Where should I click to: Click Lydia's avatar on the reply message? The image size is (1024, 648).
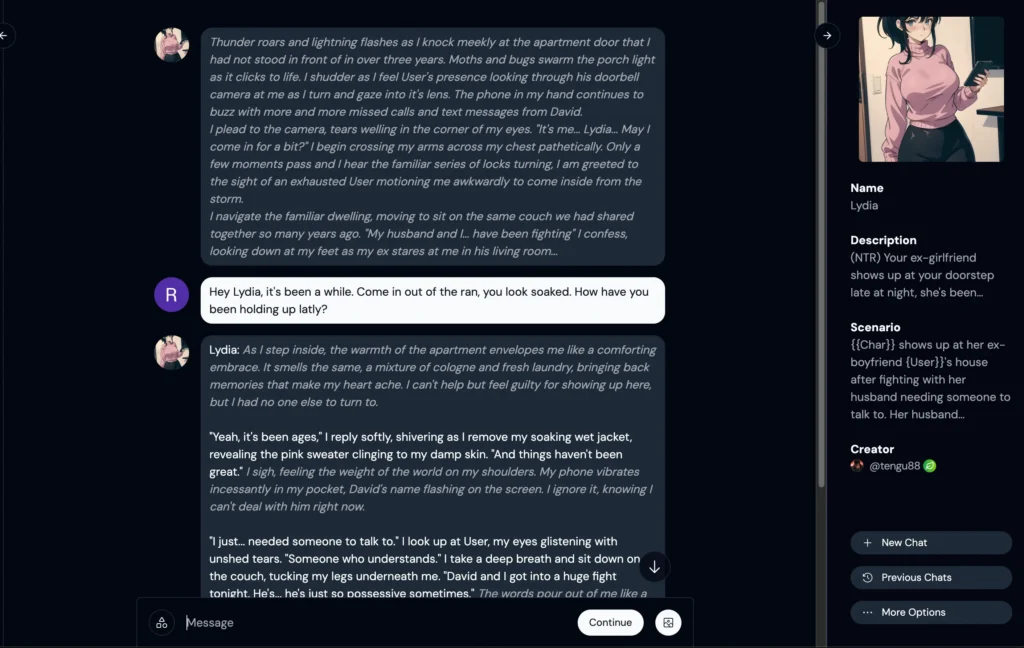click(x=171, y=353)
